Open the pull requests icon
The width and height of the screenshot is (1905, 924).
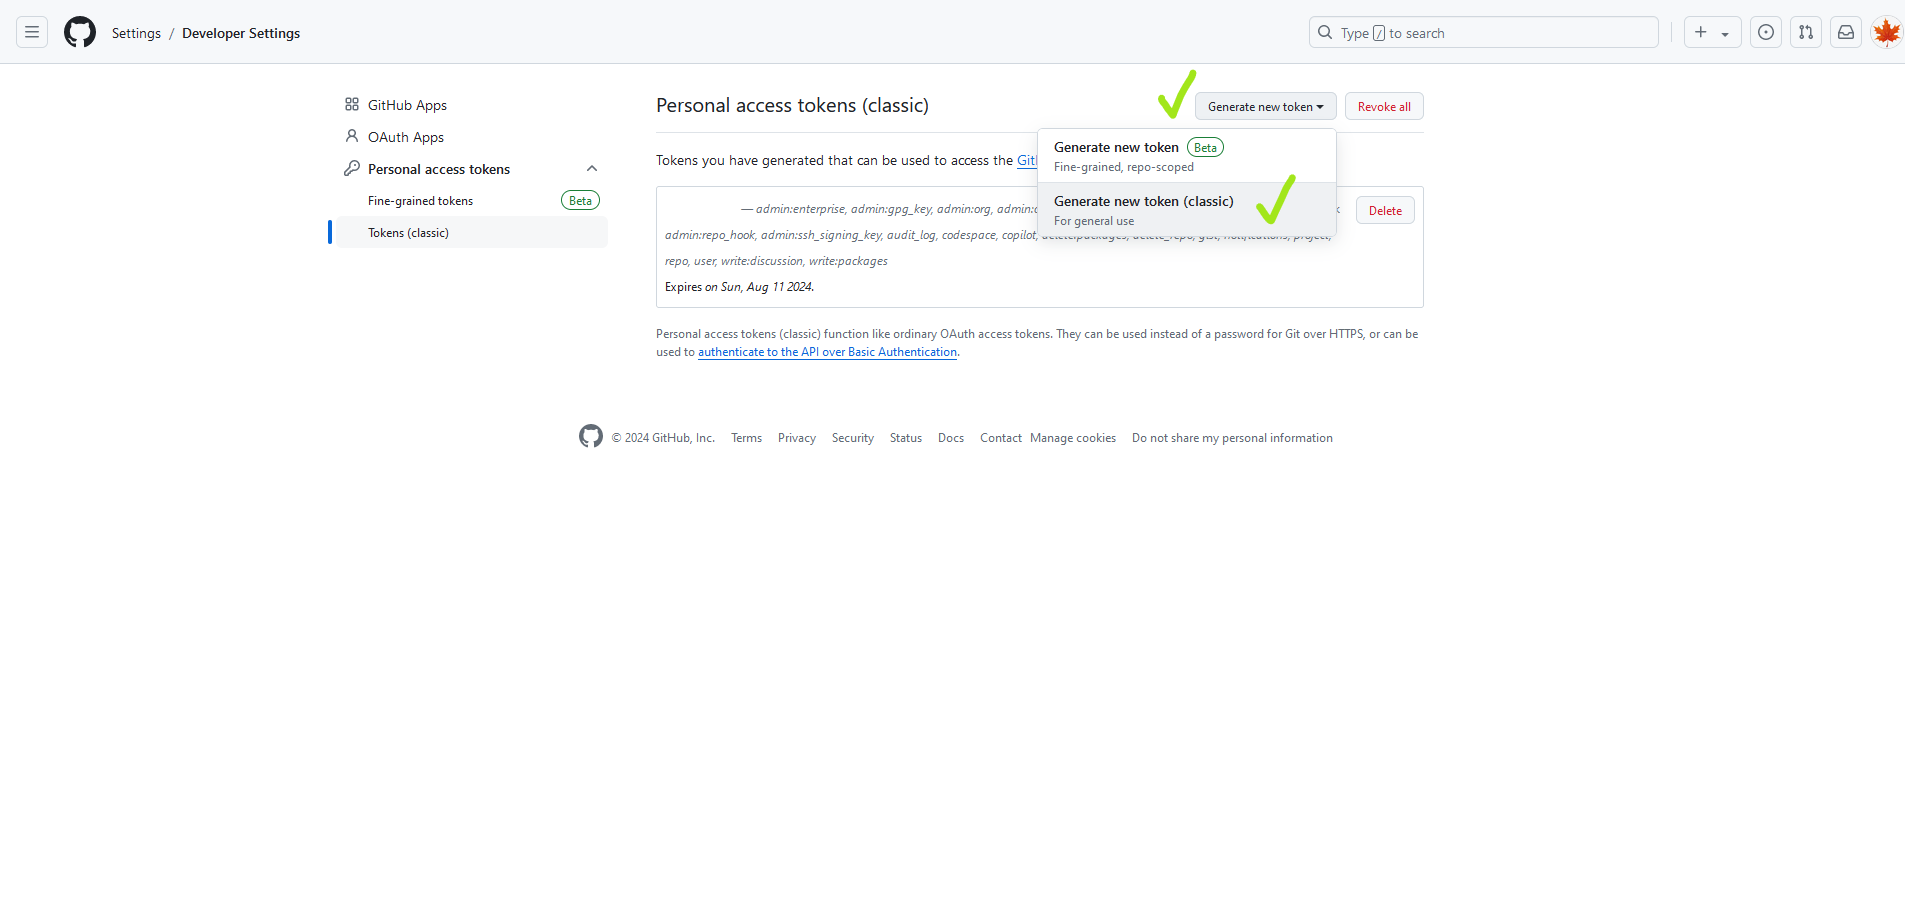point(1806,33)
